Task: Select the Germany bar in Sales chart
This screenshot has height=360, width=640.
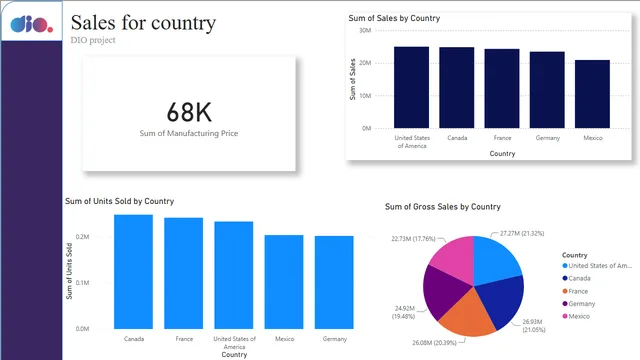Action: (x=547, y=90)
